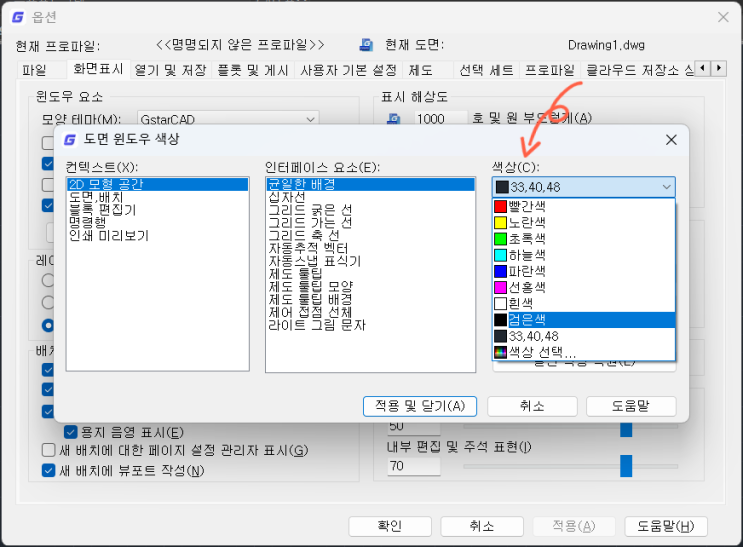Click drawing icon beside 현재 도면
The width and height of the screenshot is (743, 547).
tap(366, 45)
